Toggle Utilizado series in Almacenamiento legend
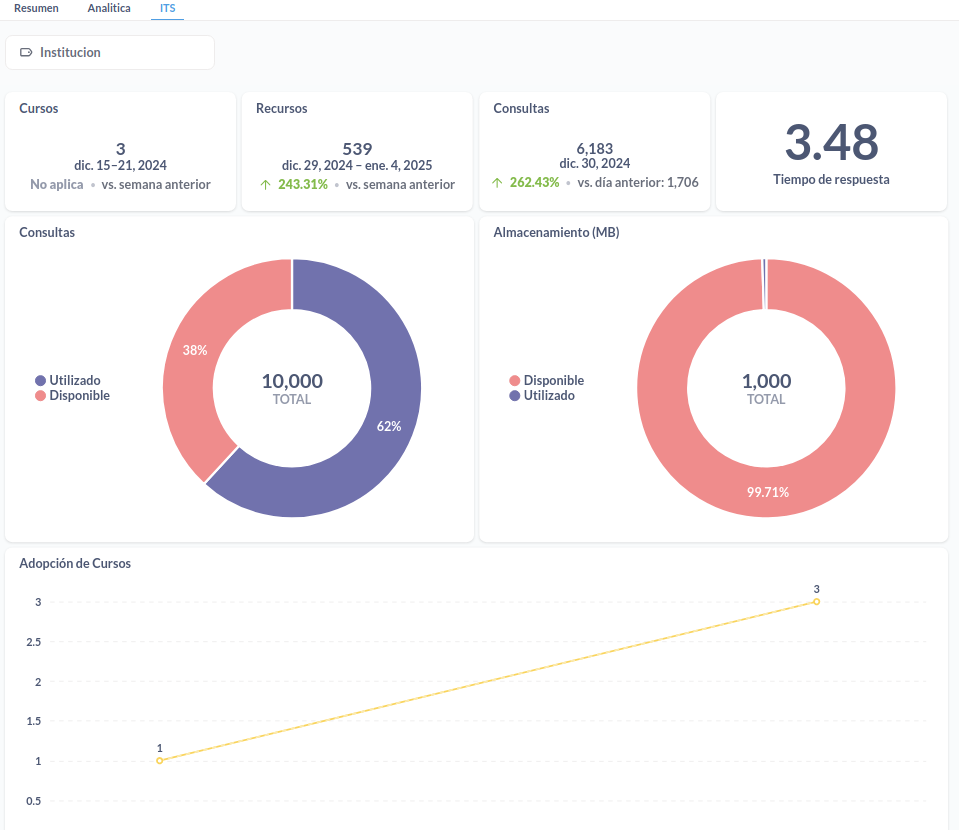 click(x=549, y=396)
